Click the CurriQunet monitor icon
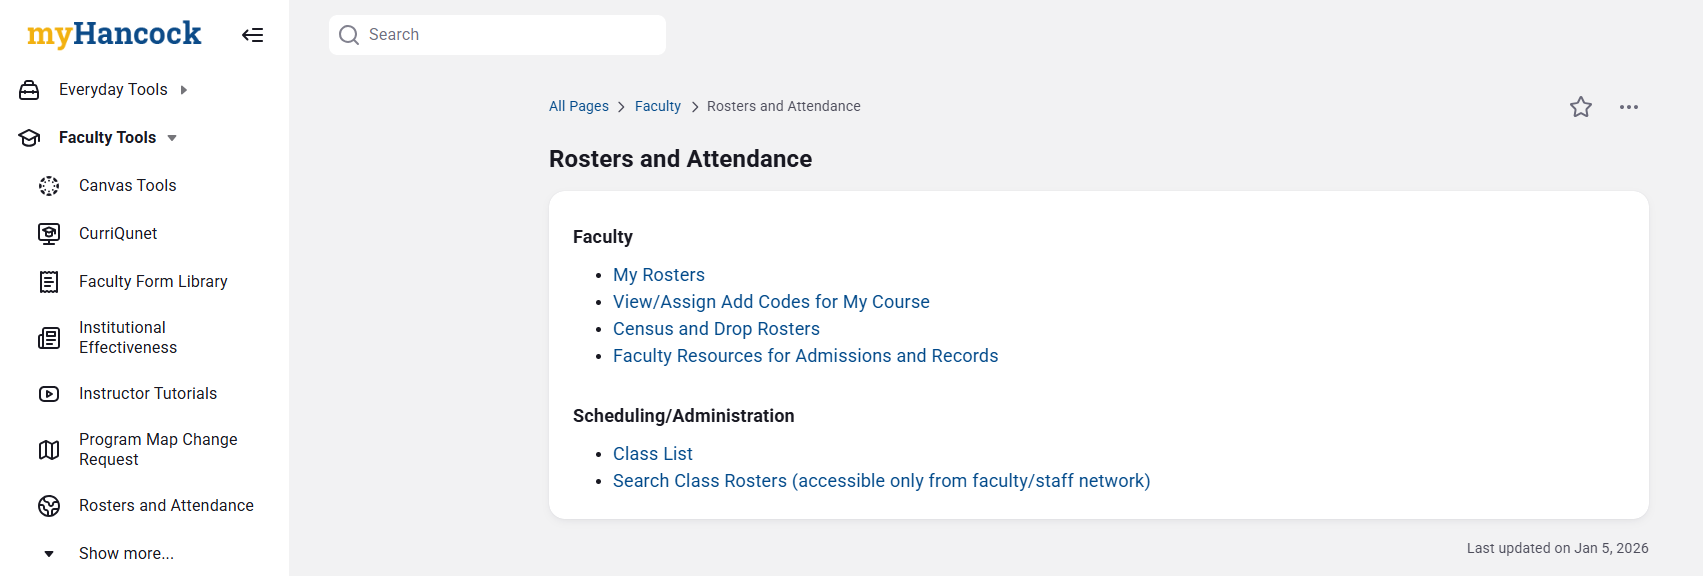Image resolution: width=1703 pixels, height=576 pixels. 49,234
